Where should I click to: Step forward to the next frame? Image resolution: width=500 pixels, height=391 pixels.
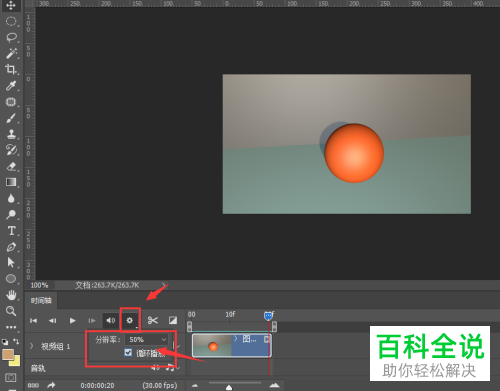(x=92, y=321)
